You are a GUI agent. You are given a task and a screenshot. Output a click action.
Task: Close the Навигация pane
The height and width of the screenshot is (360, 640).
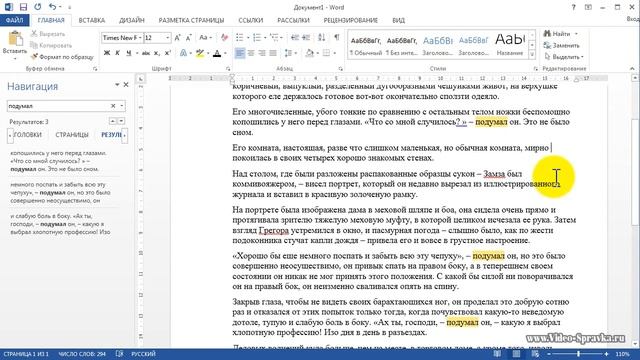tap(126, 84)
